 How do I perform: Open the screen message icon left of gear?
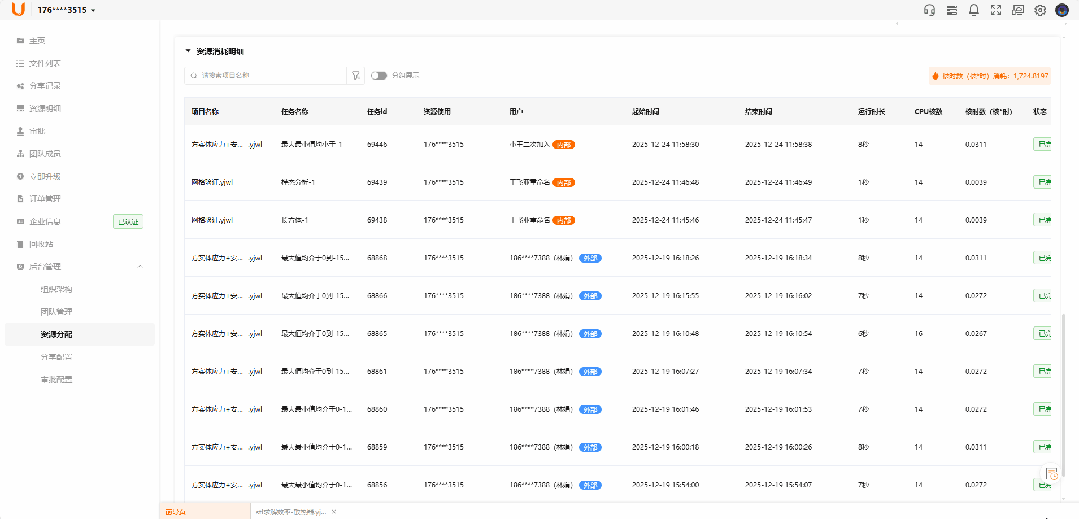pyautogui.click(x=1018, y=10)
